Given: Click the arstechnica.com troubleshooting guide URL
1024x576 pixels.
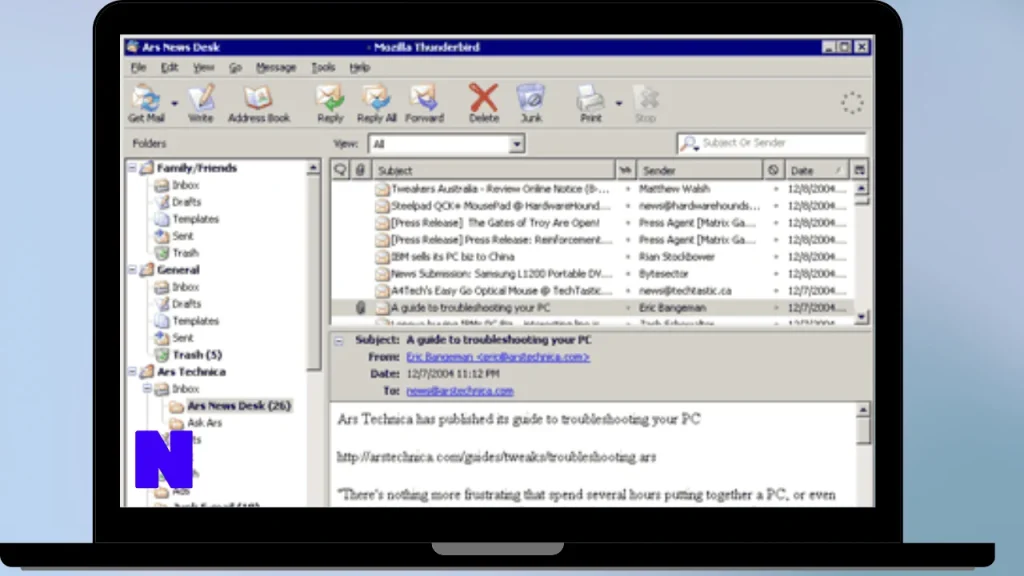Looking at the screenshot, I should tap(496, 457).
